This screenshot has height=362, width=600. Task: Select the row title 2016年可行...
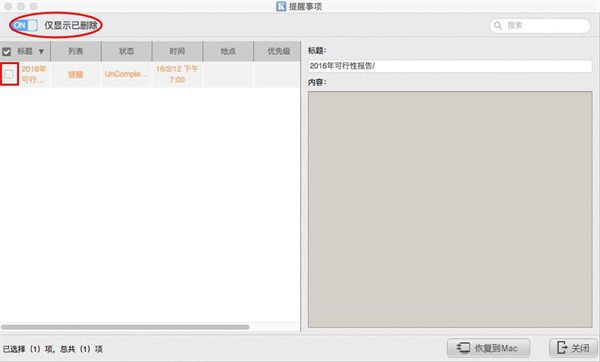click(33, 74)
